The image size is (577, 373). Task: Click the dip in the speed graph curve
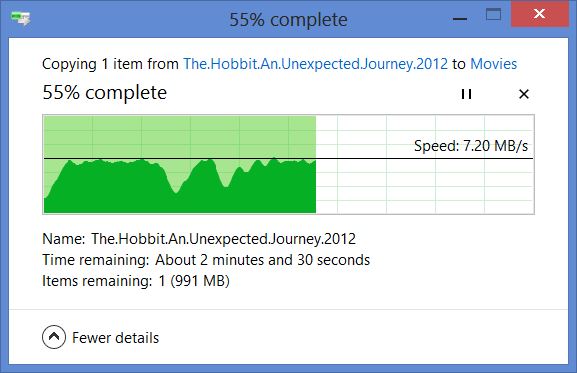176,190
